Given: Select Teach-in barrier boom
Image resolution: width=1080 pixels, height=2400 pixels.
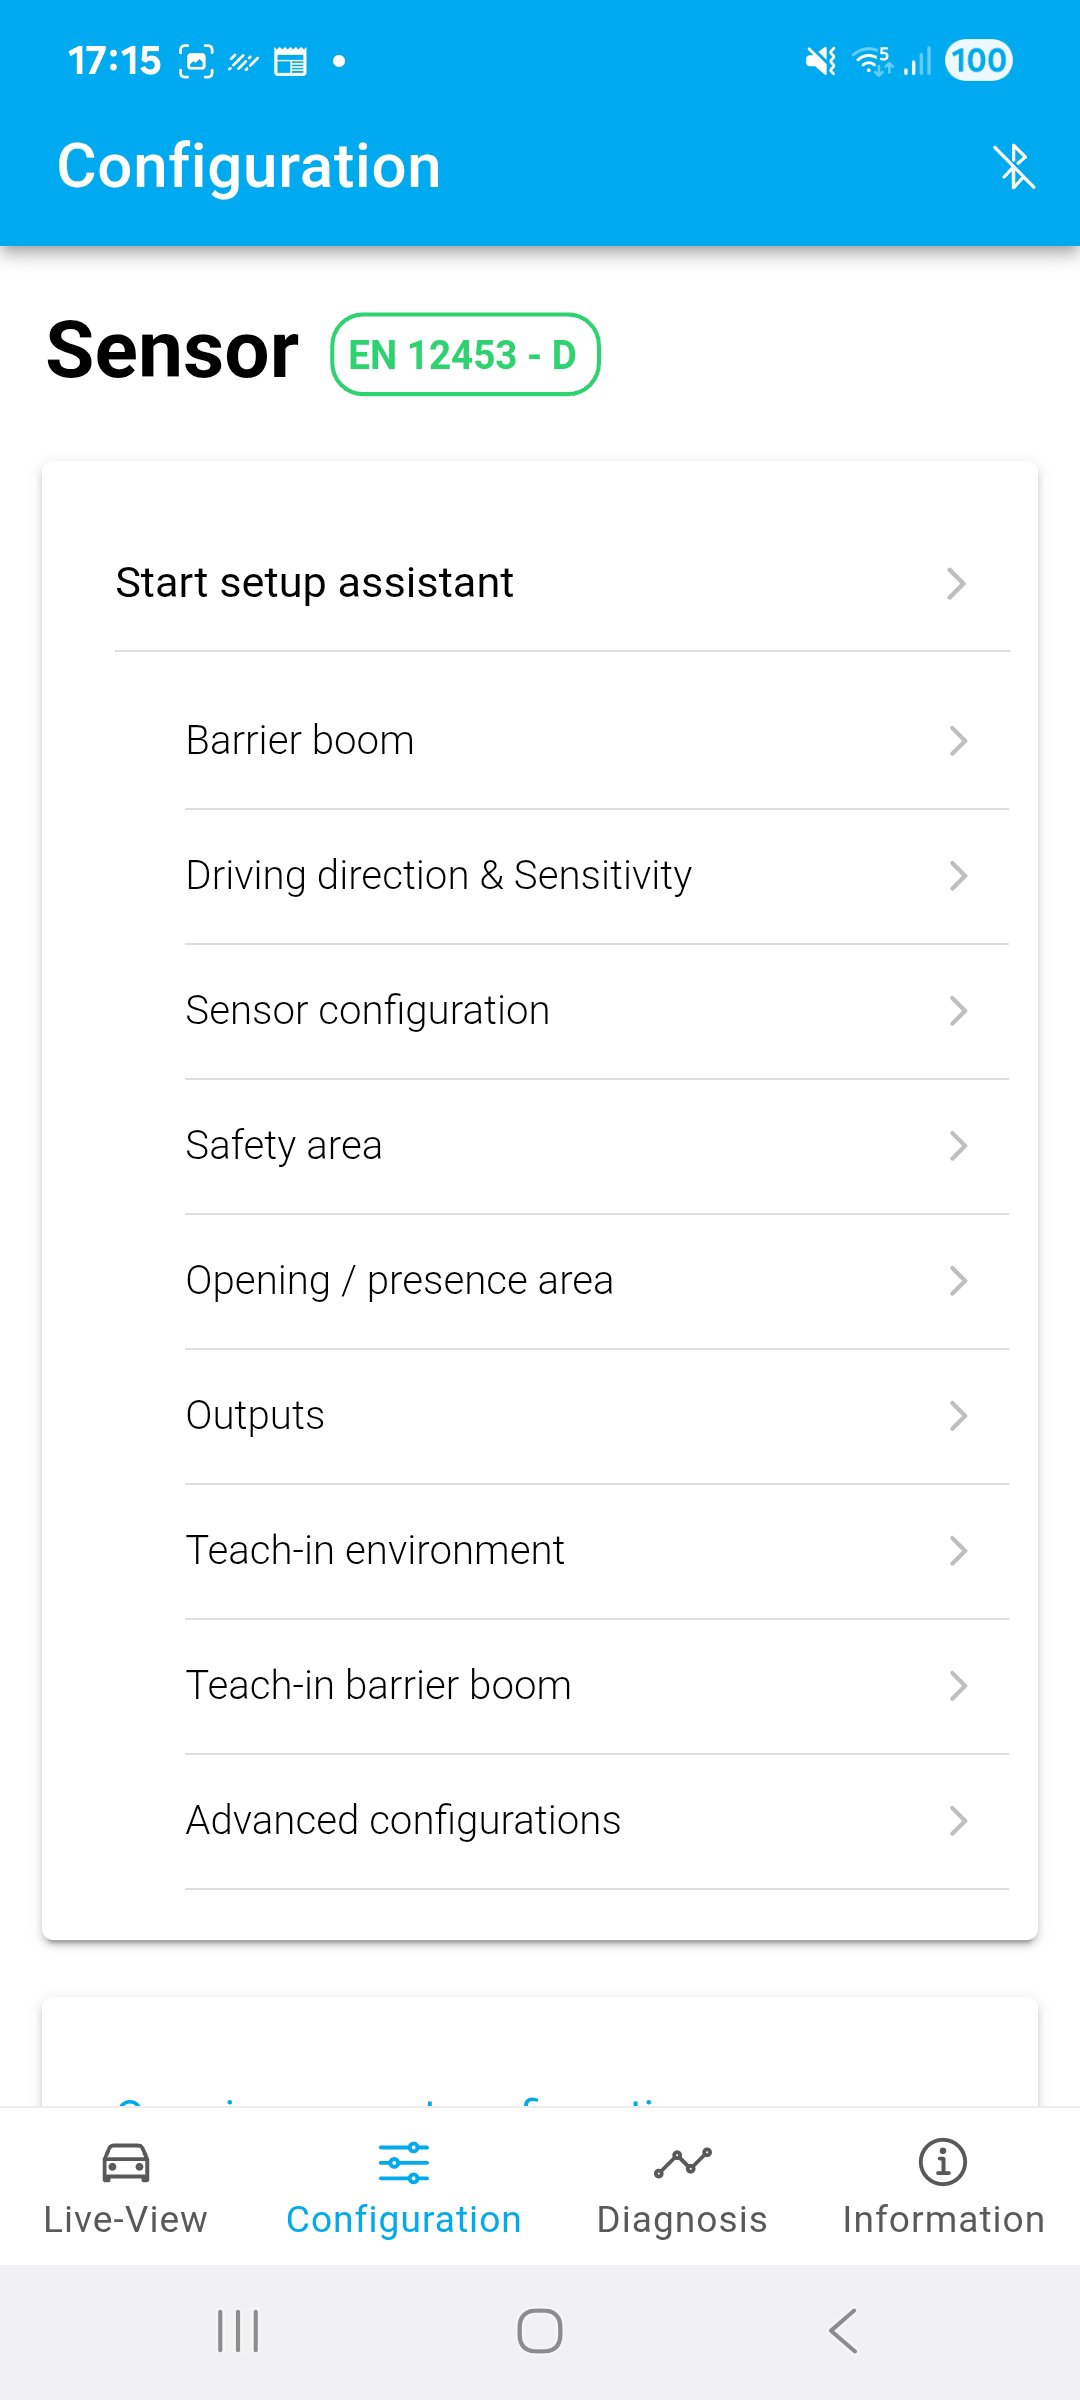Looking at the screenshot, I should 597,1686.
